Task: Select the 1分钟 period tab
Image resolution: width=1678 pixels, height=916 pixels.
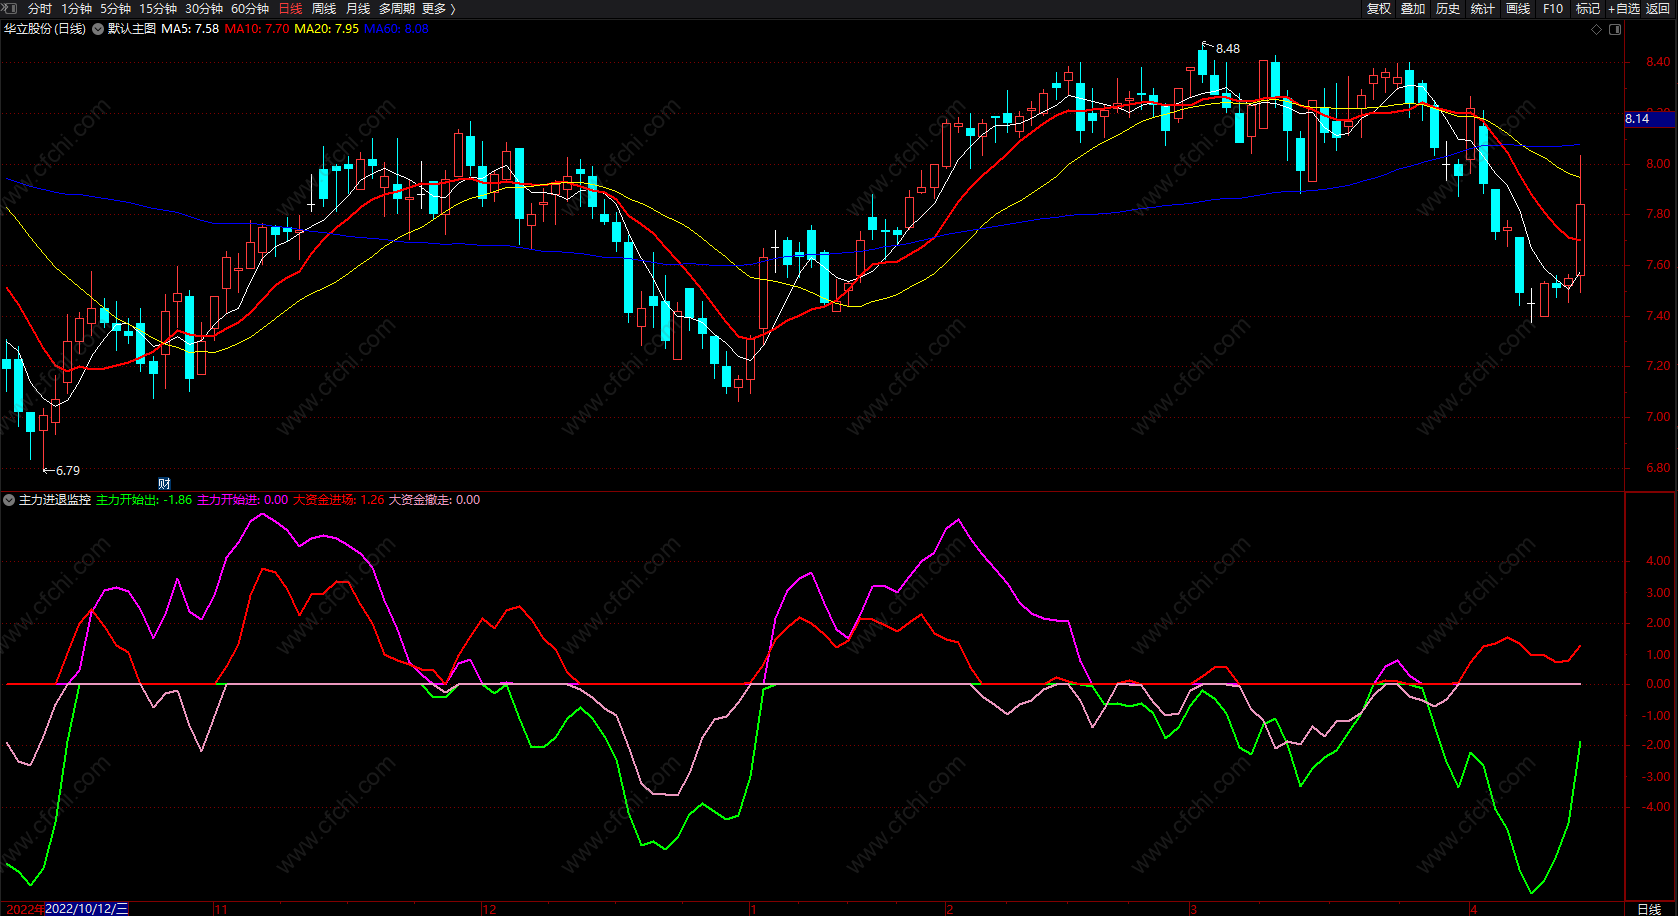Action: [77, 9]
